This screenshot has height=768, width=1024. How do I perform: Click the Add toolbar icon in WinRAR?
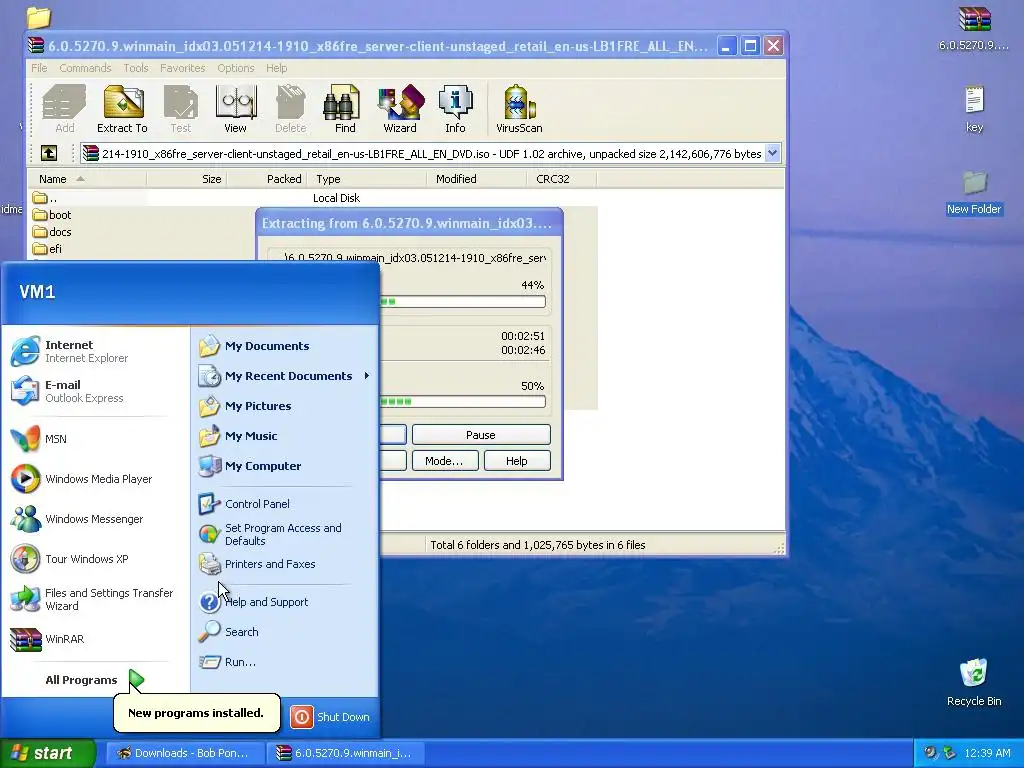[x=64, y=109]
